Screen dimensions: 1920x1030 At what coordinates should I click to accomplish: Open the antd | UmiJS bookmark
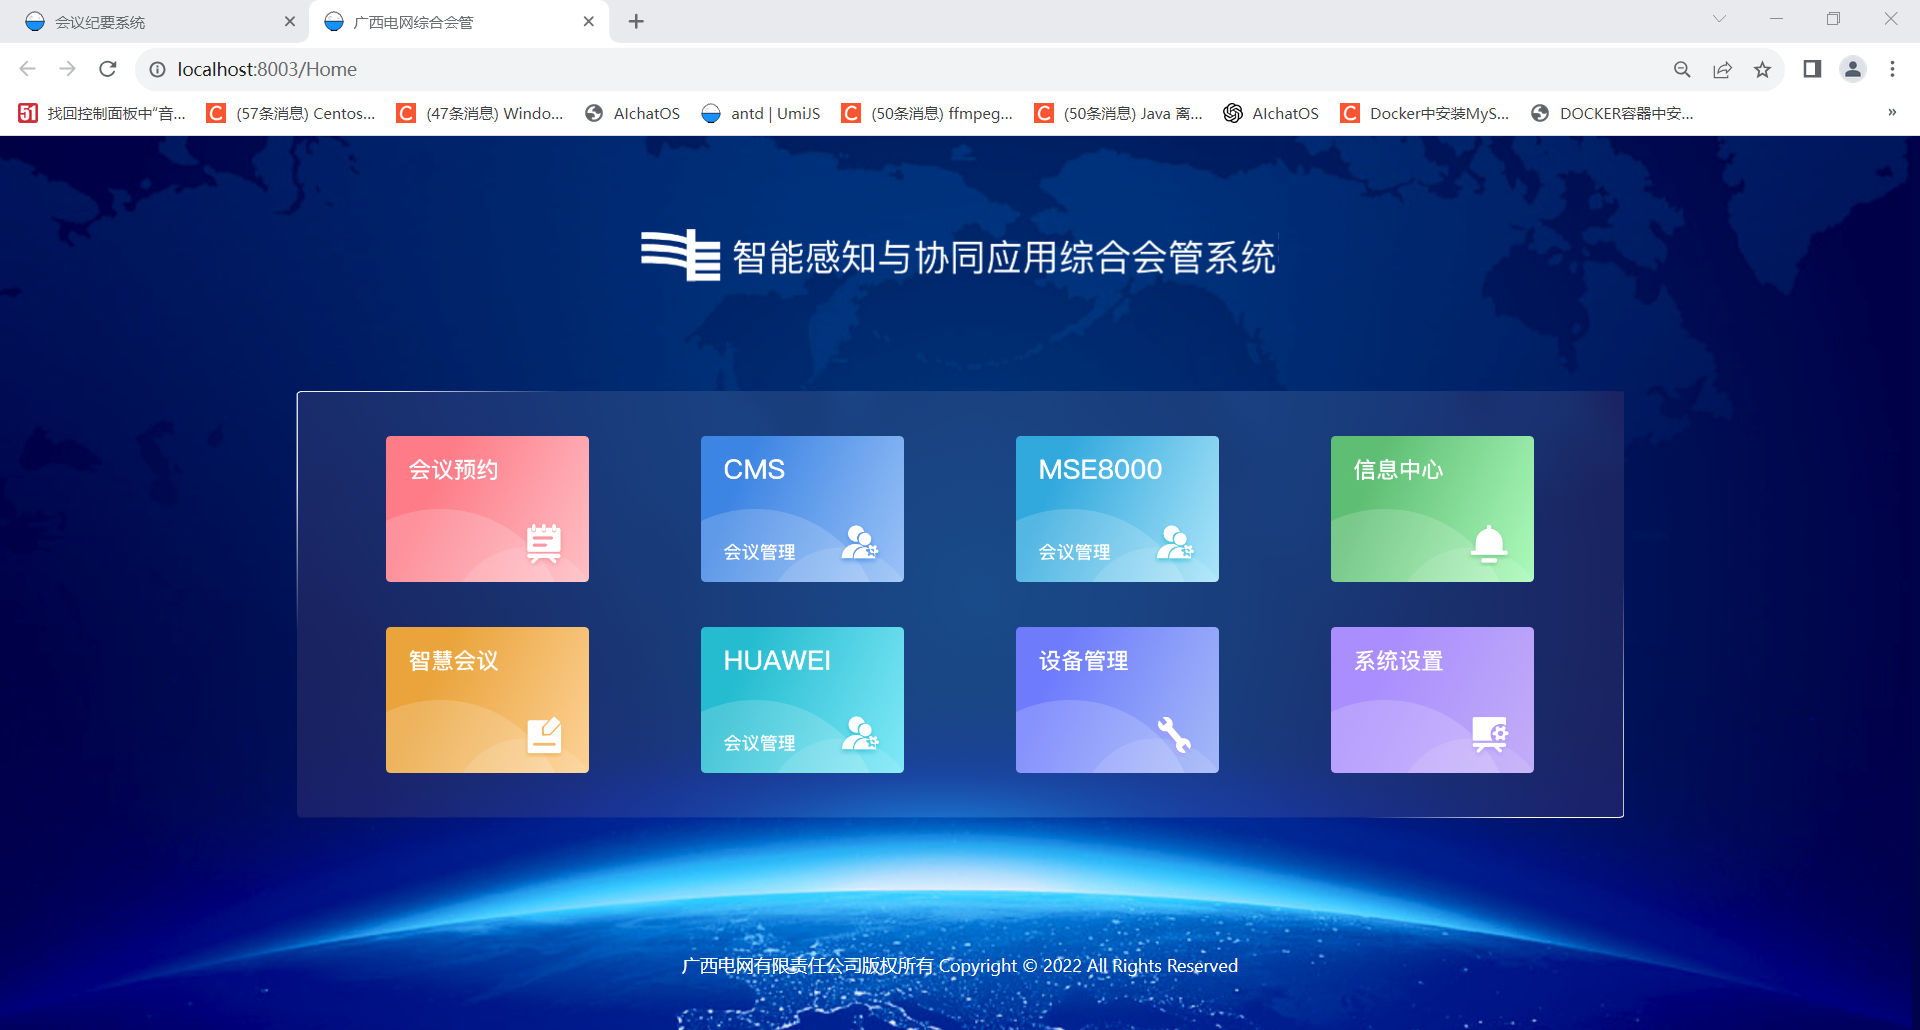[x=760, y=113]
